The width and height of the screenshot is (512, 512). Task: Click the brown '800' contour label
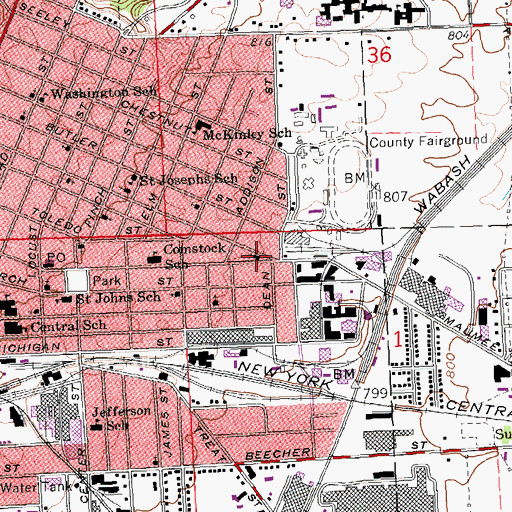(450, 365)
